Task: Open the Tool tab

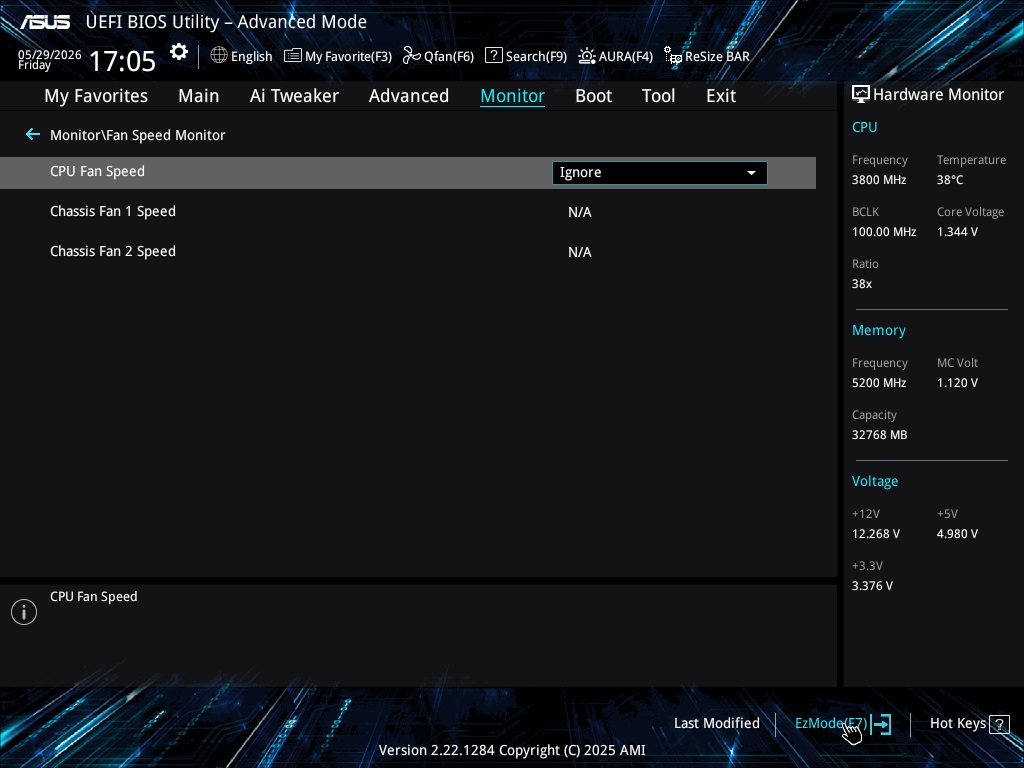Action: tap(658, 96)
